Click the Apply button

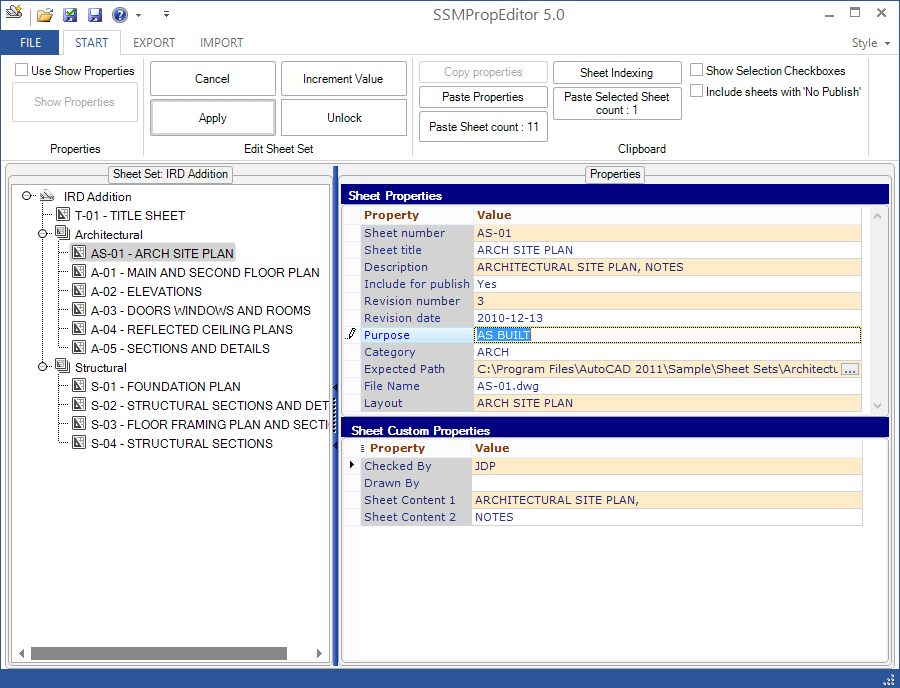212,118
